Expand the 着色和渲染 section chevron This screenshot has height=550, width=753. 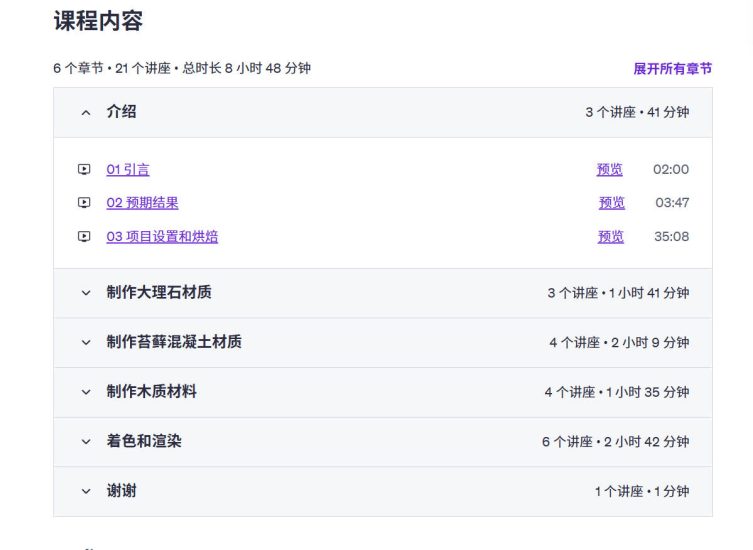tap(86, 441)
